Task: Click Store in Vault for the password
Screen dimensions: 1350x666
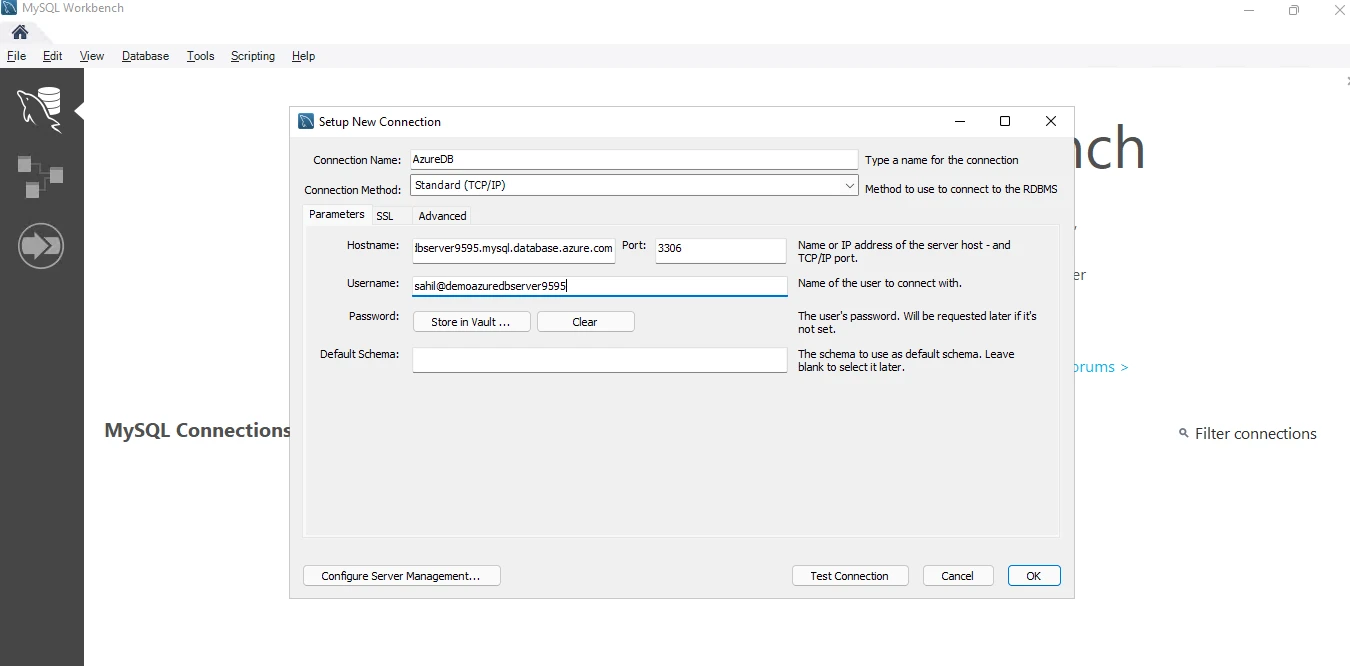Action: (x=471, y=321)
